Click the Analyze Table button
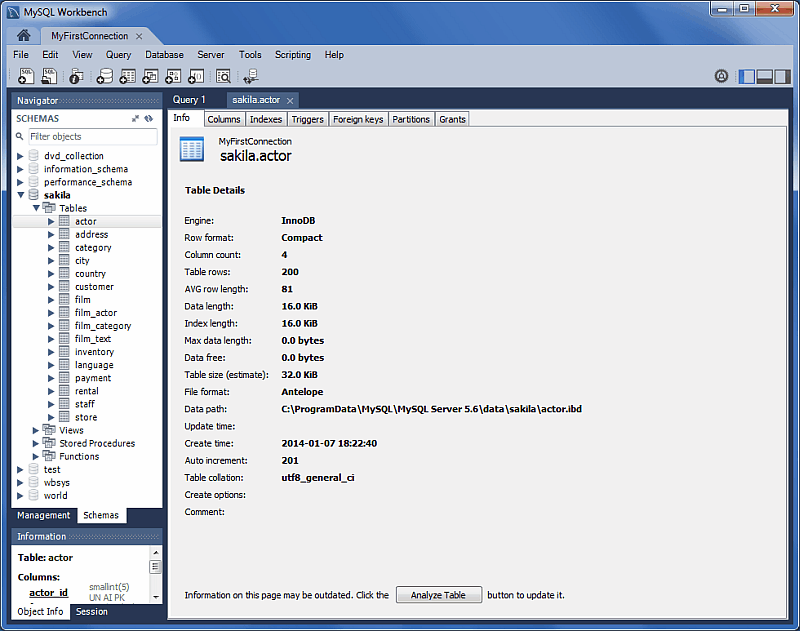This screenshot has width=800, height=631. point(438,595)
